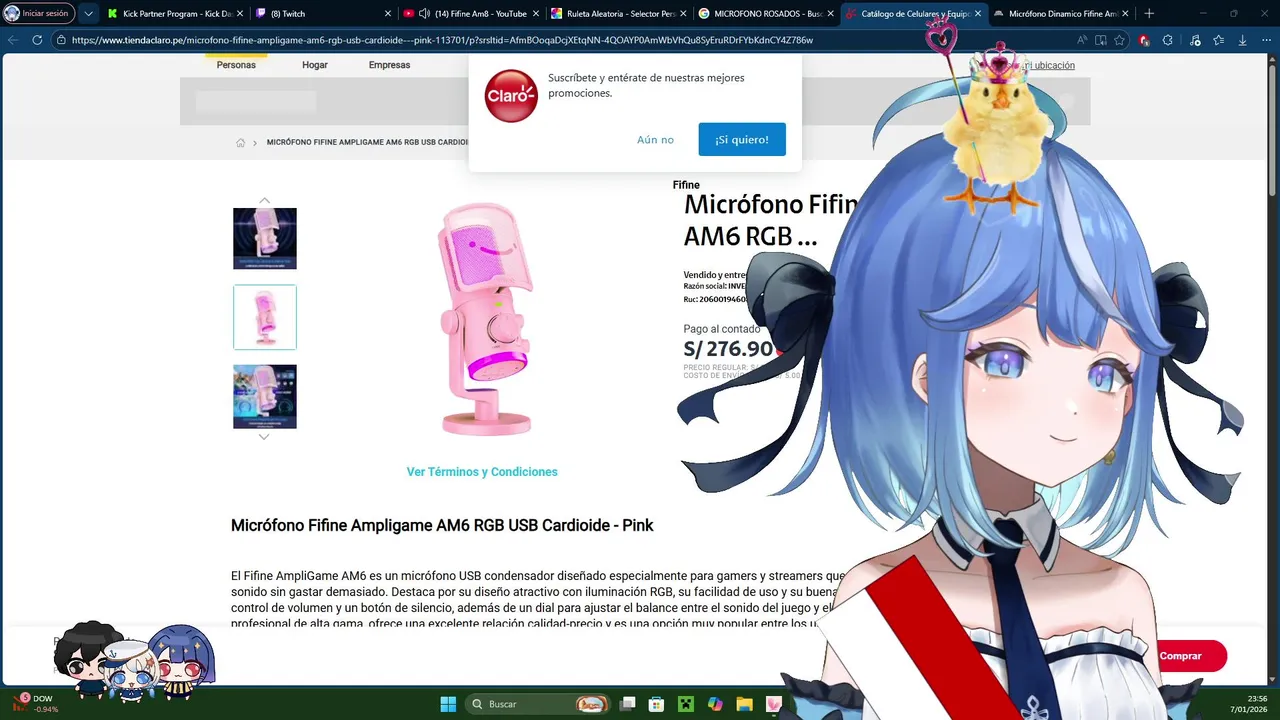
Task: Open the Microsoft Store taskbar icon
Action: coord(657,704)
